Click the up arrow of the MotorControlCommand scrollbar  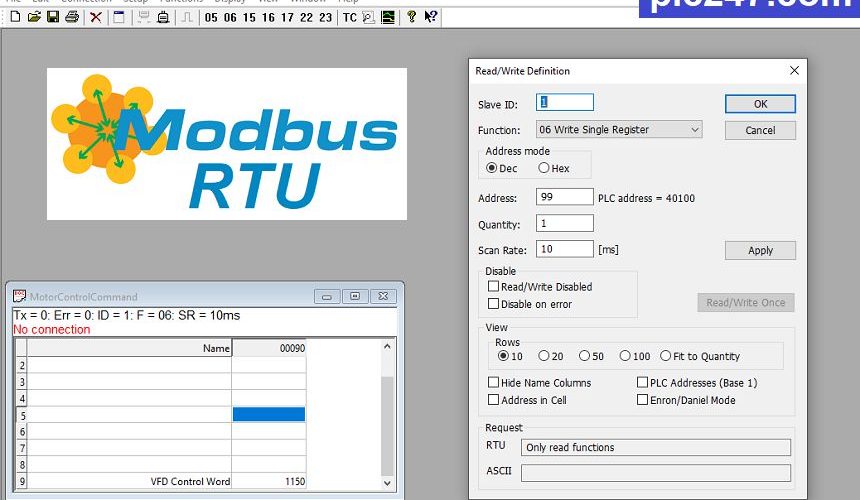(x=387, y=346)
